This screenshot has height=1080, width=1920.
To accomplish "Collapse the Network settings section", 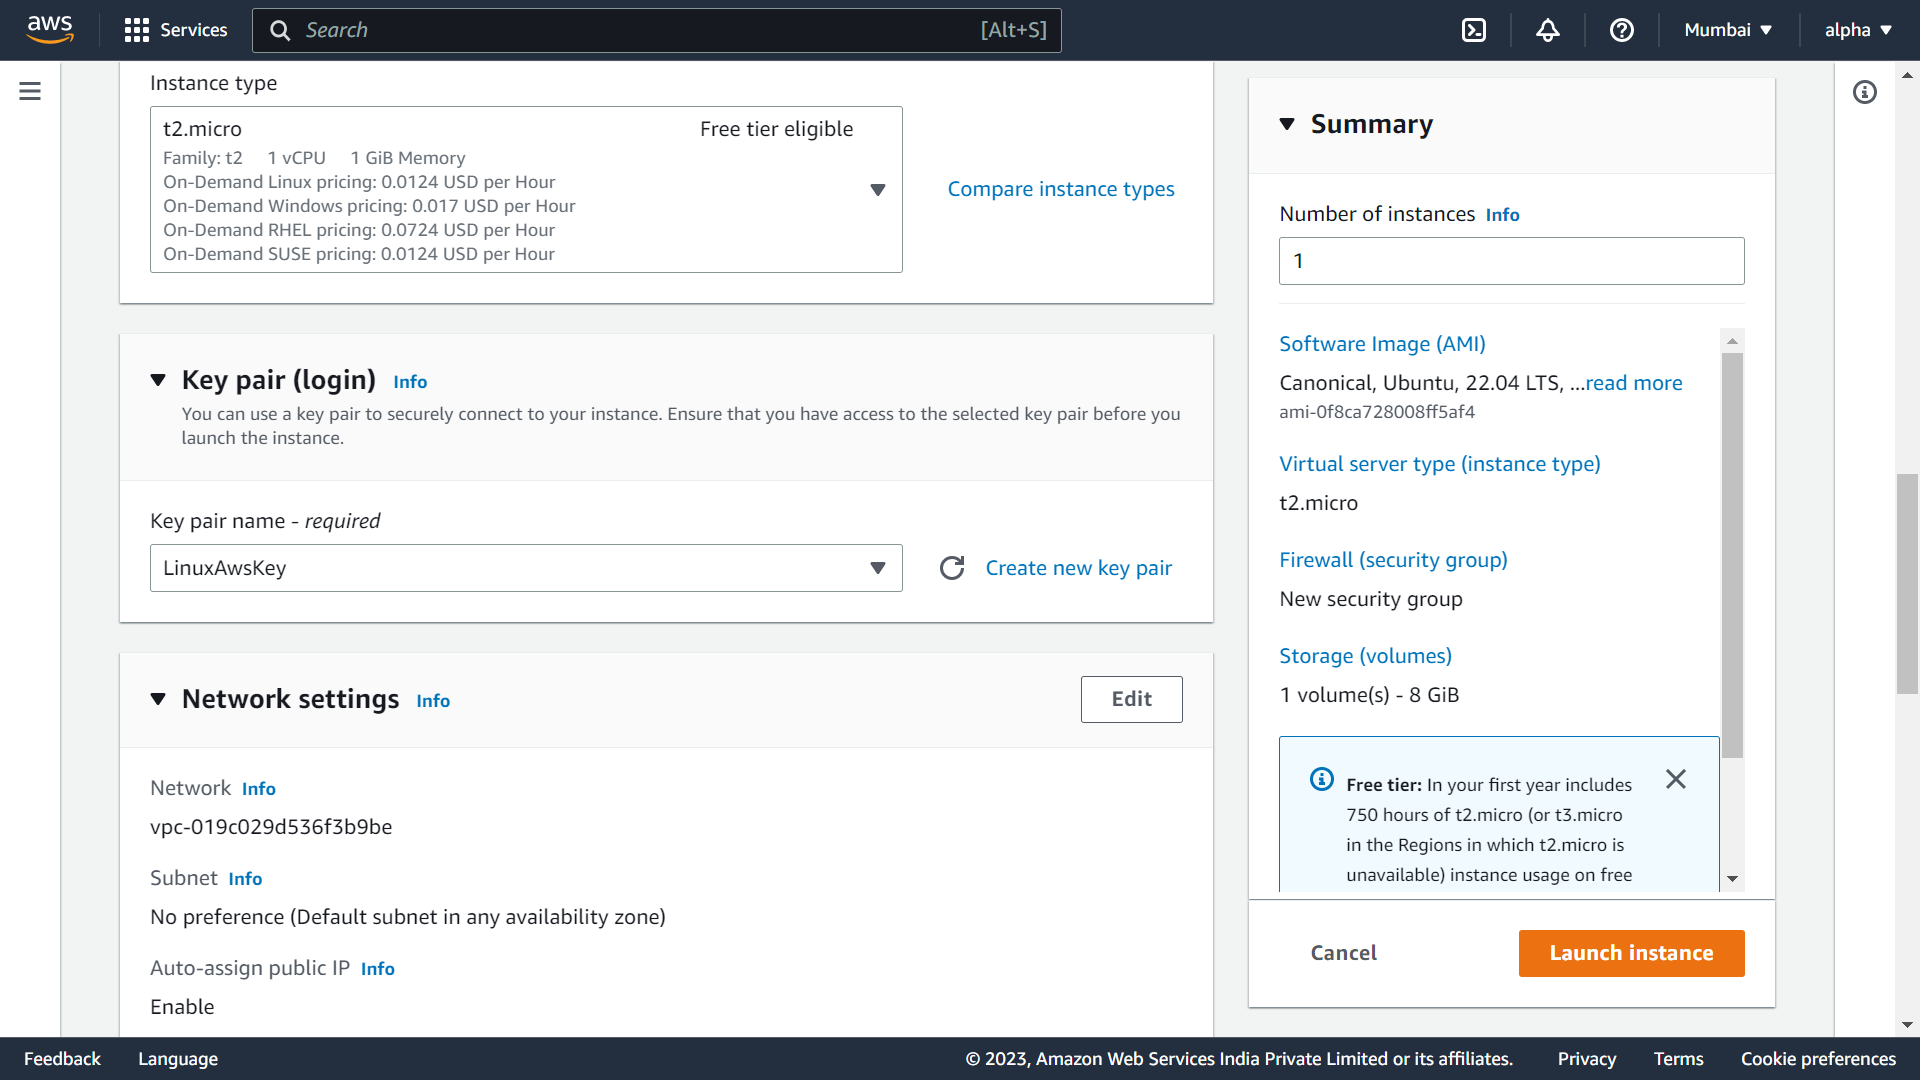I will click(158, 699).
